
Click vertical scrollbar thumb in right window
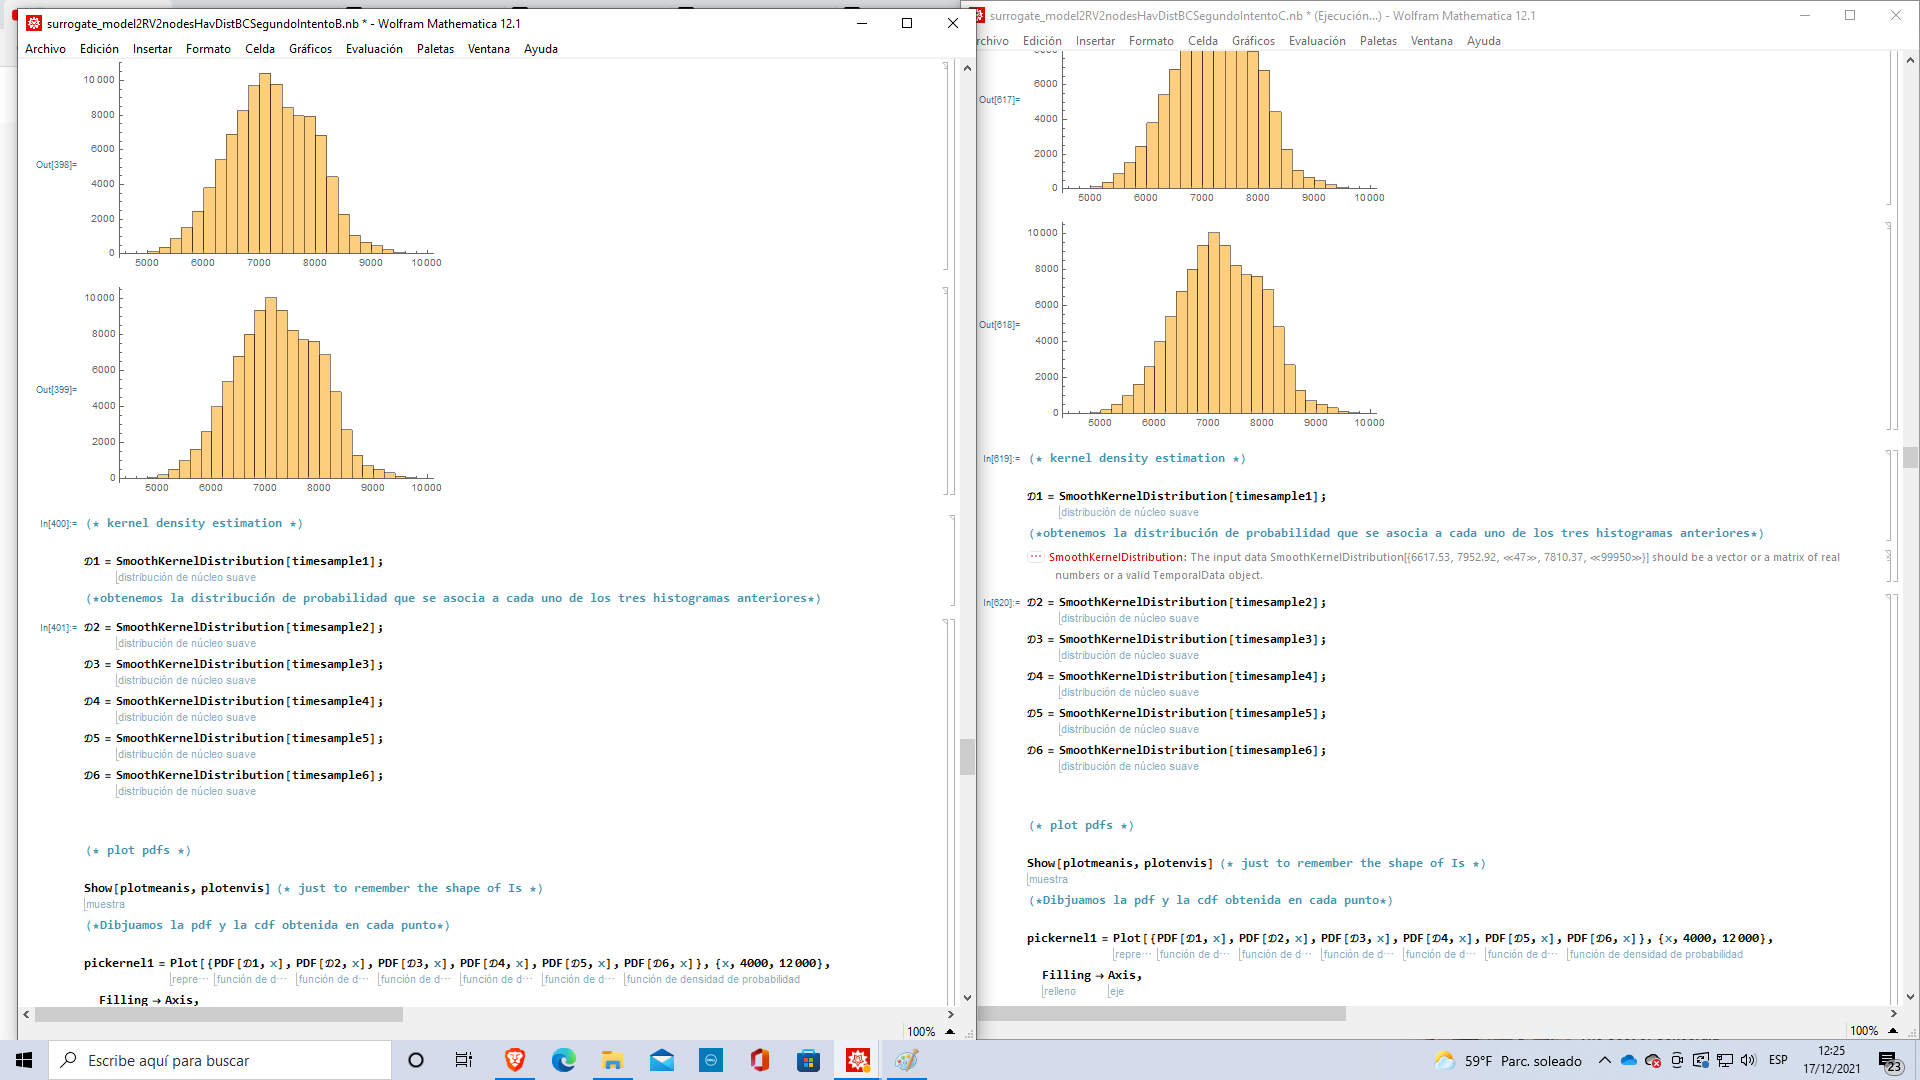point(1910,457)
